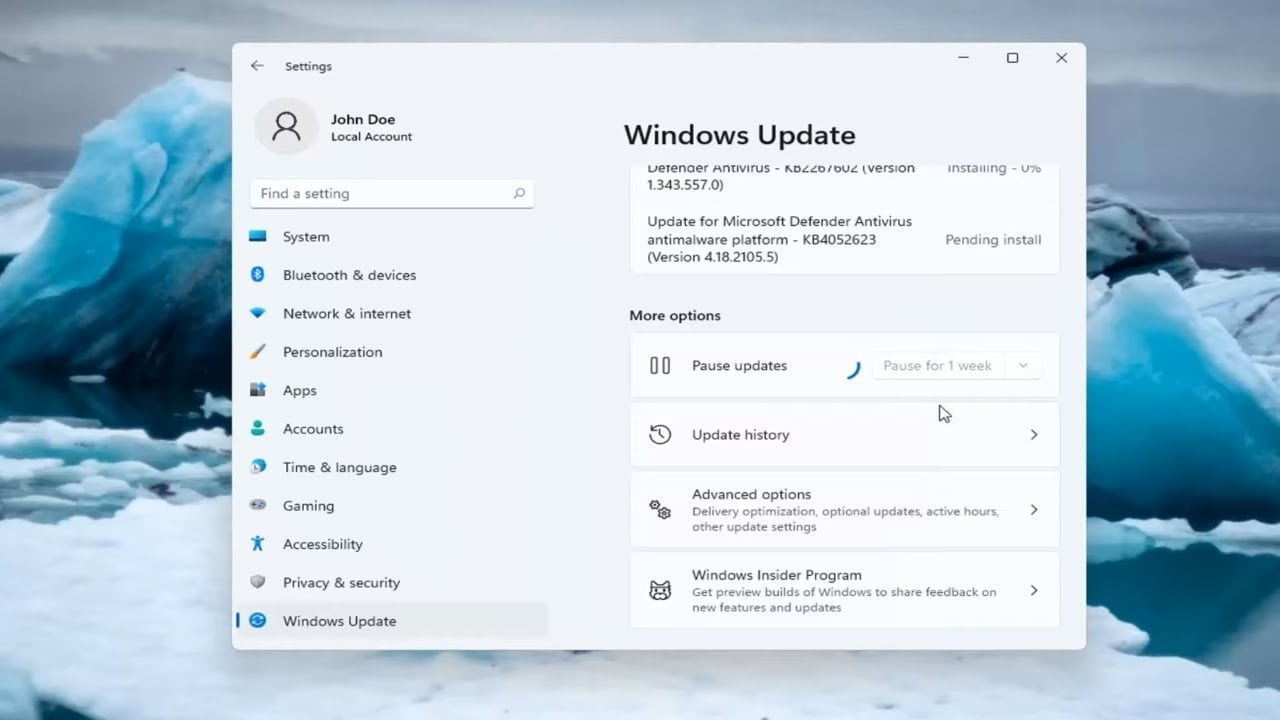Click the Advanced options gears icon
Image resolution: width=1280 pixels, height=720 pixels.
[660, 510]
